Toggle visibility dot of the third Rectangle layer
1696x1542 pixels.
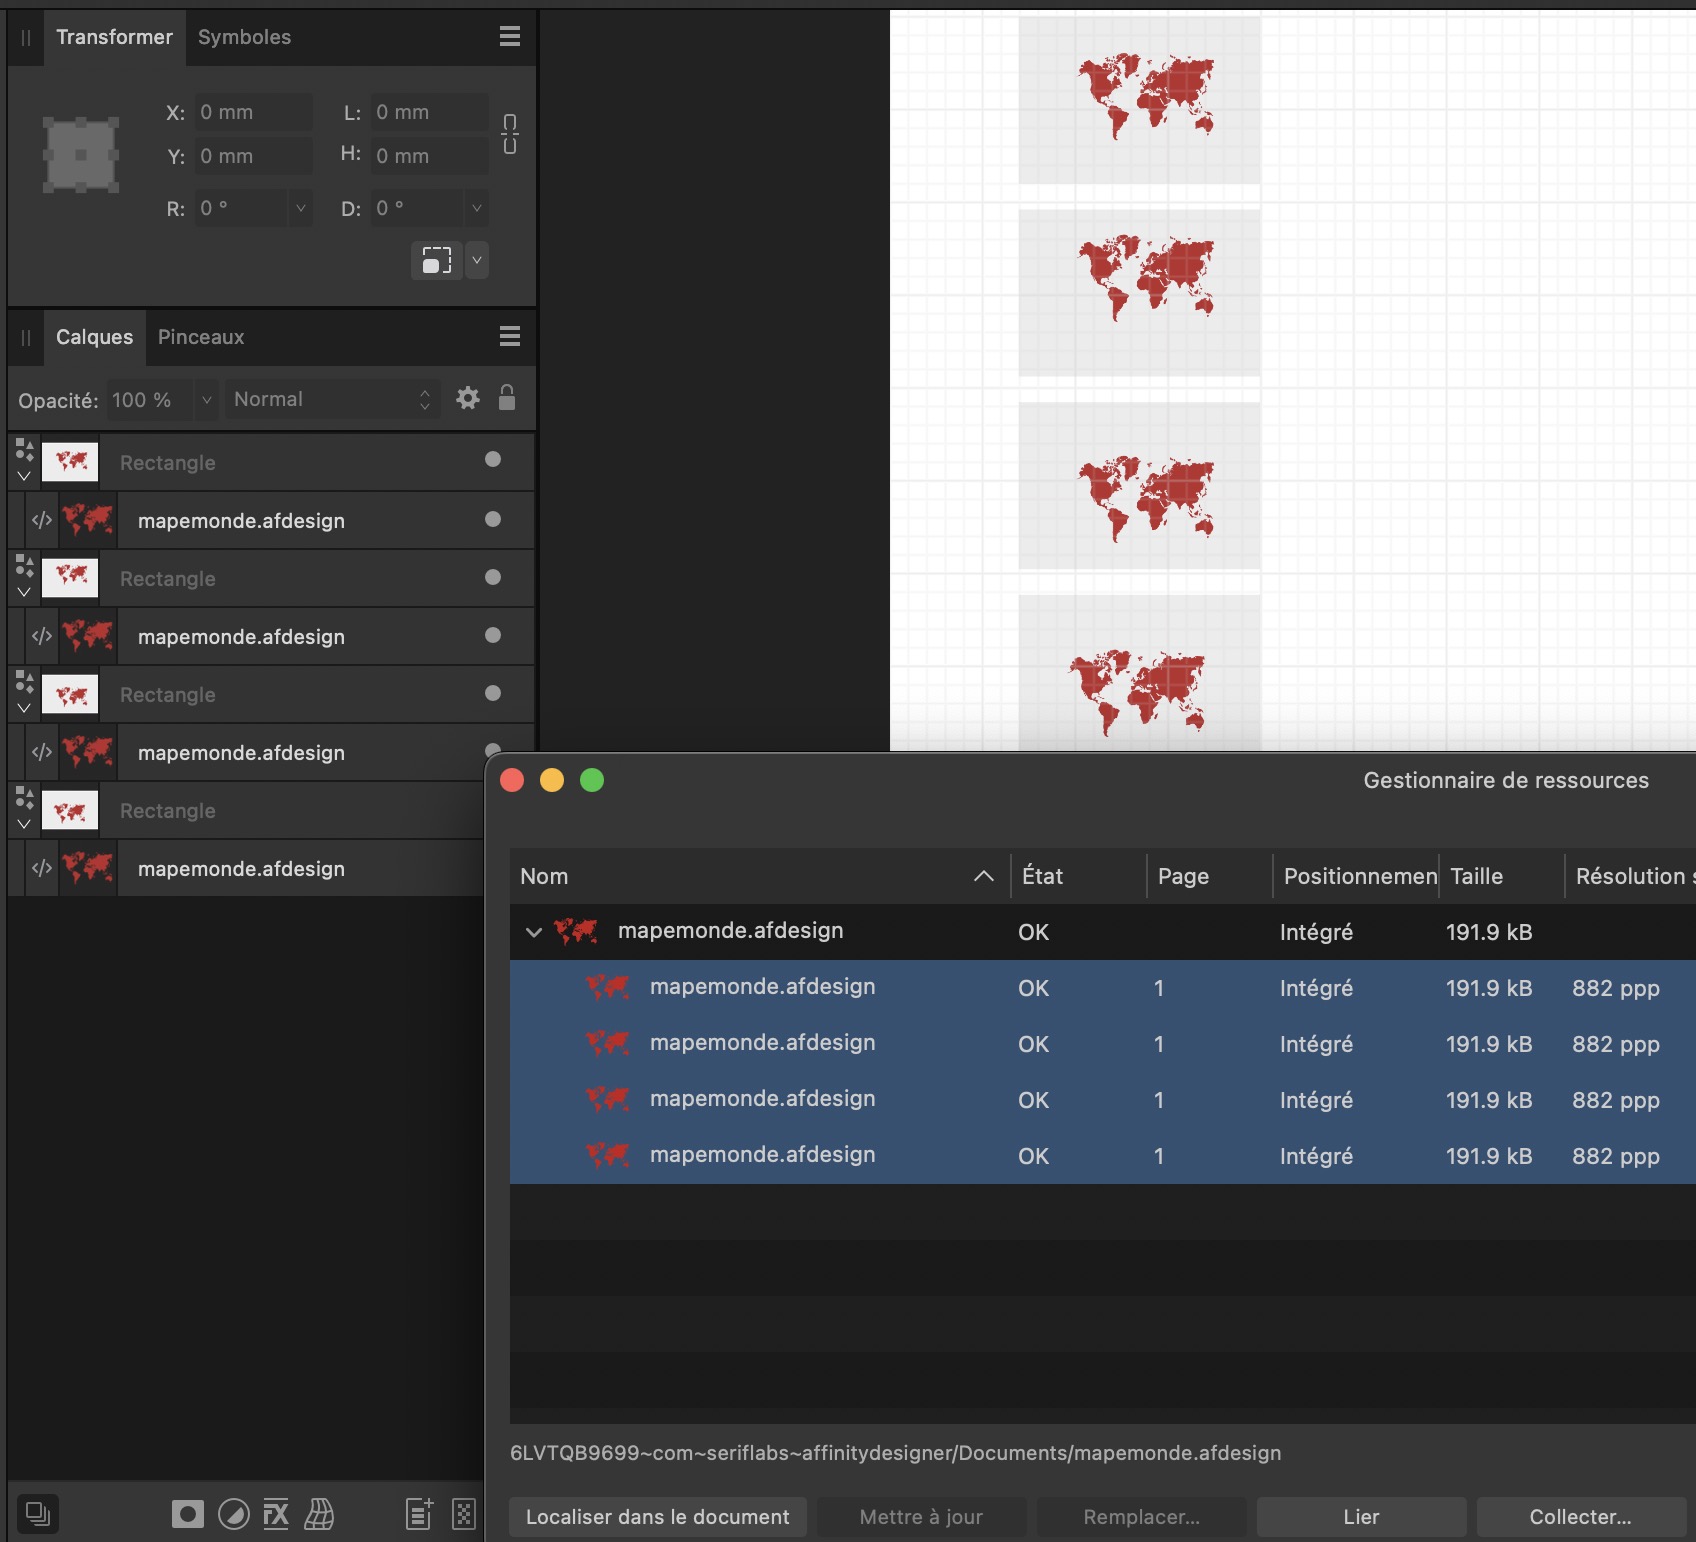tap(493, 693)
